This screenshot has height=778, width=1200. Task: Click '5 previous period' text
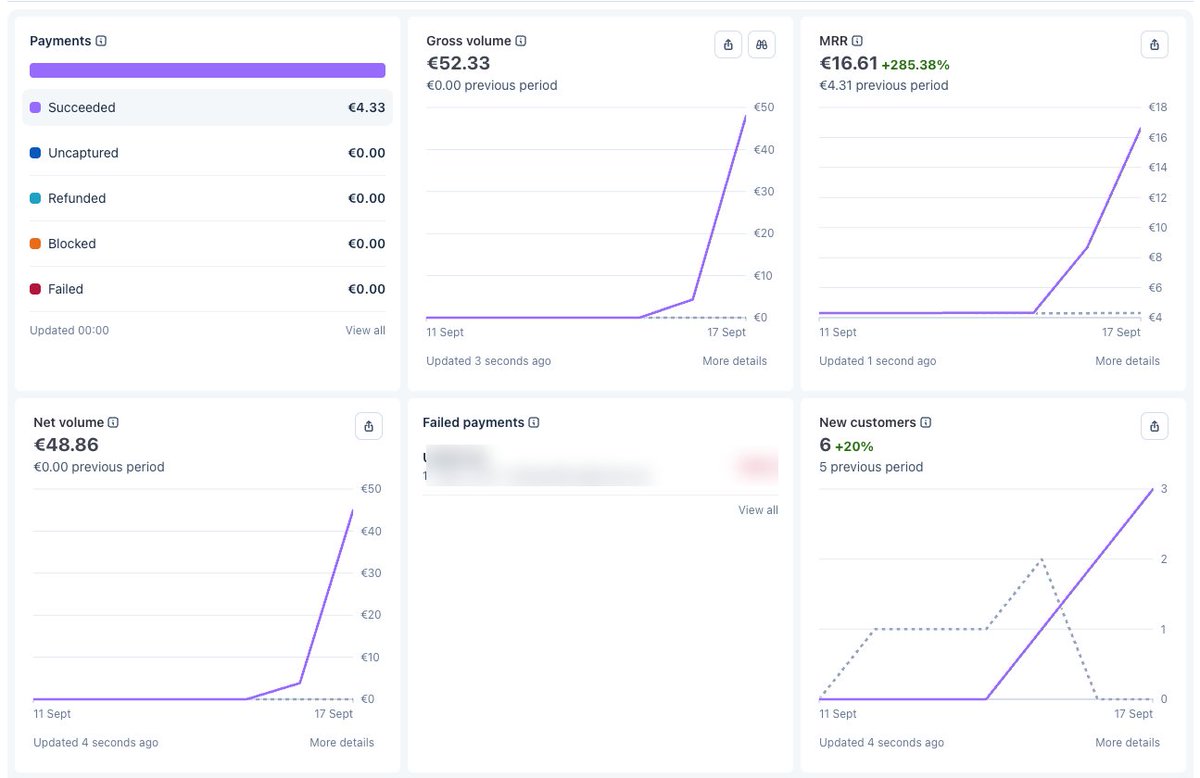coord(871,467)
